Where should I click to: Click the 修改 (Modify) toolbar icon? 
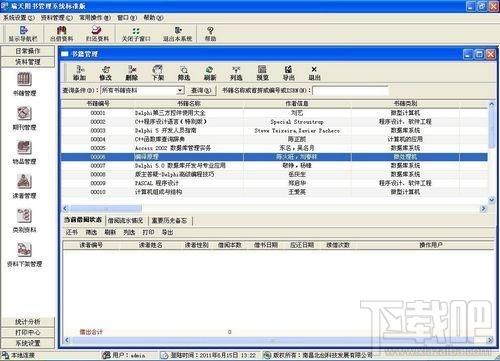[x=105, y=73]
